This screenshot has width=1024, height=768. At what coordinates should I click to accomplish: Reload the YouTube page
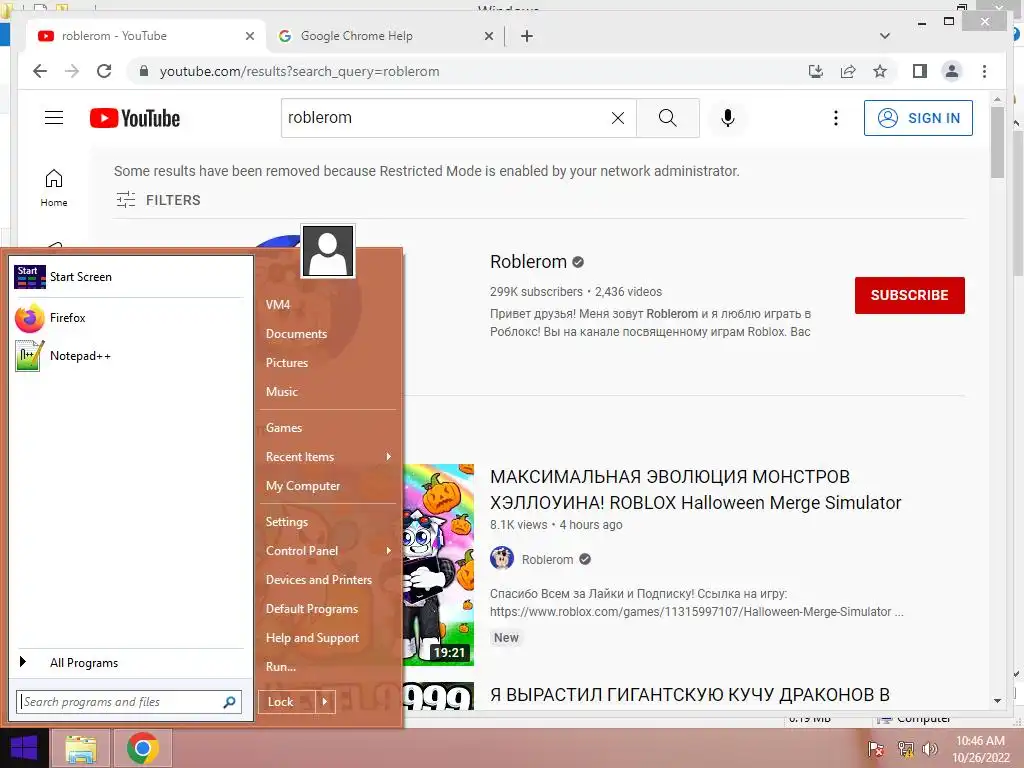(104, 71)
